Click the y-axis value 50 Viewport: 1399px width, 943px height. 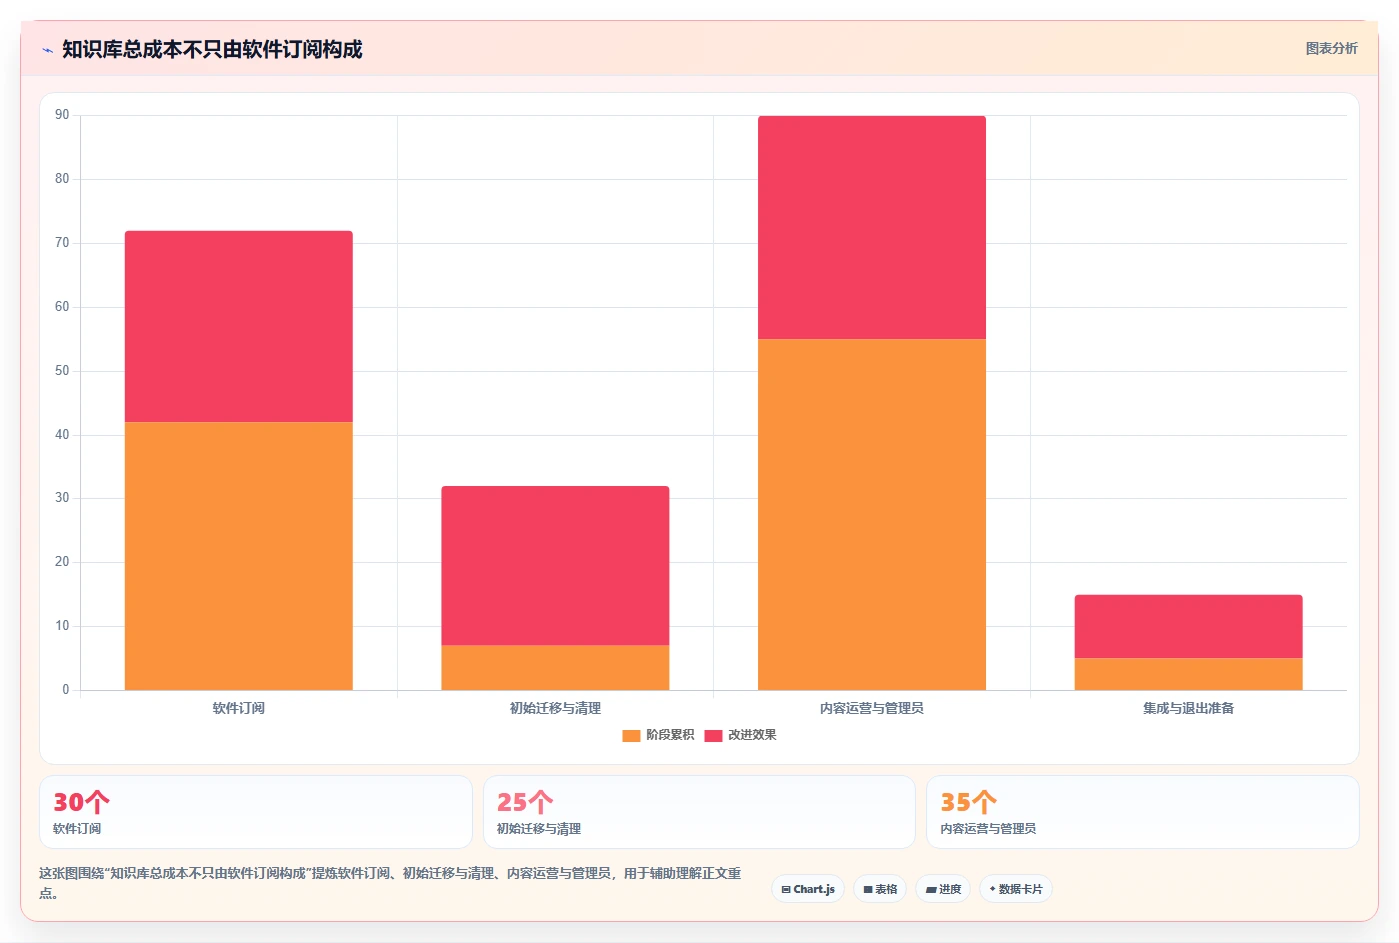pyautogui.click(x=62, y=371)
